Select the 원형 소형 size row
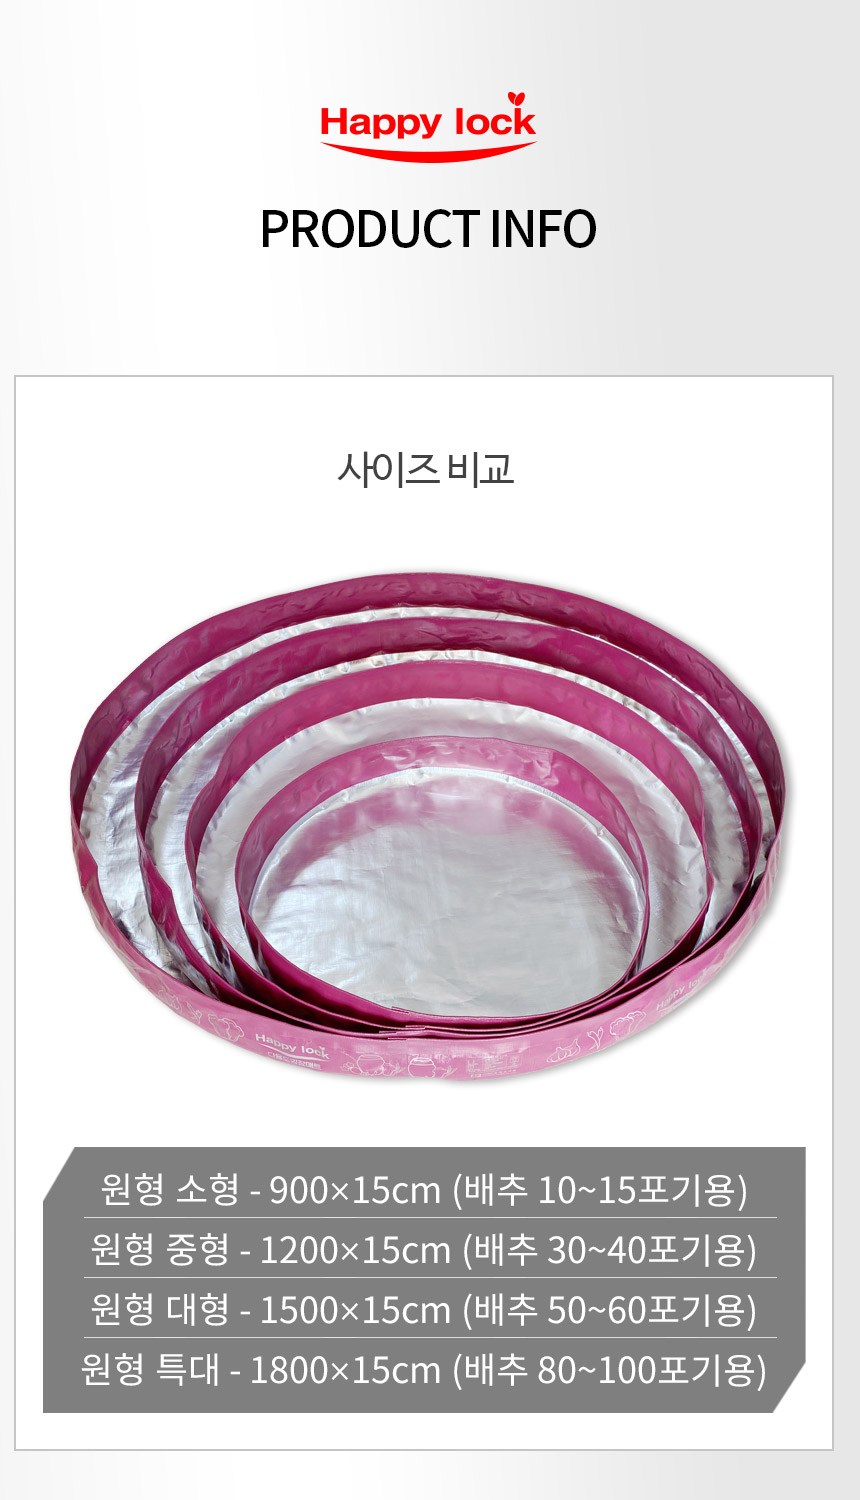The width and height of the screenshot is (860, 1500). 425,1189
